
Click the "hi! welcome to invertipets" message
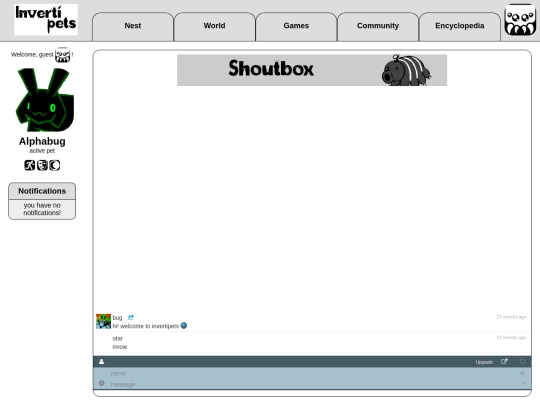pos(146,326)
